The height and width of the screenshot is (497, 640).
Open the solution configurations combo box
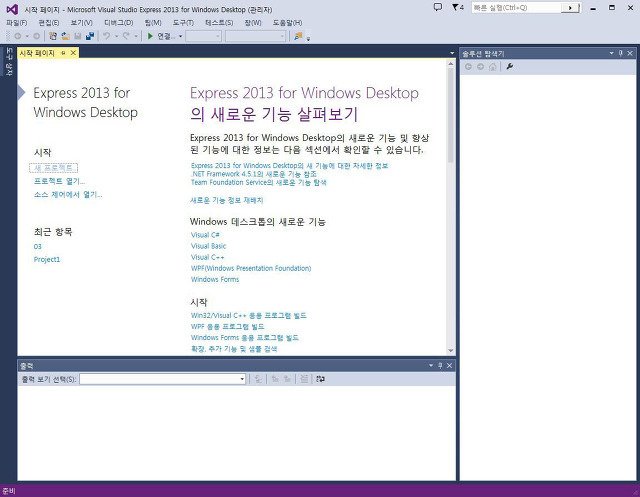[203, 36]
